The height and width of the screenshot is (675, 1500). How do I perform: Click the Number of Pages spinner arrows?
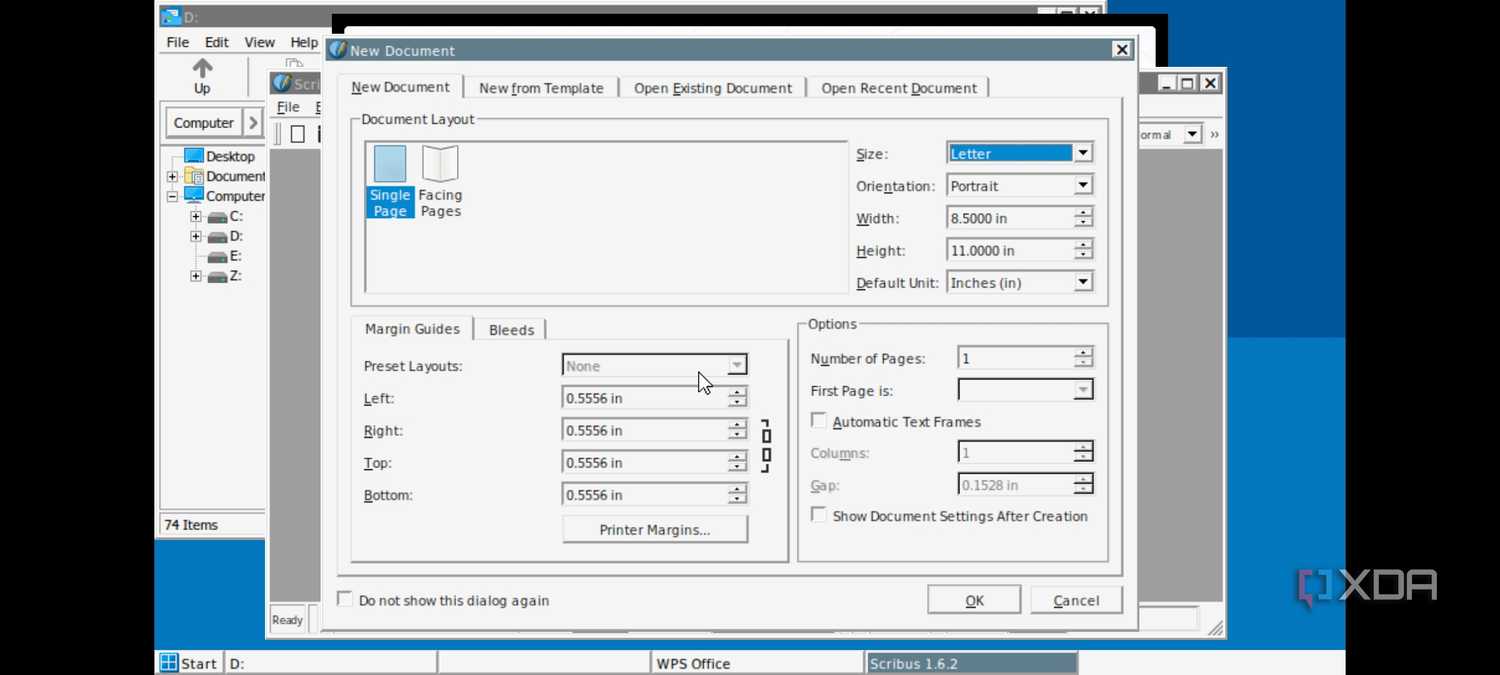point(1083,358)
